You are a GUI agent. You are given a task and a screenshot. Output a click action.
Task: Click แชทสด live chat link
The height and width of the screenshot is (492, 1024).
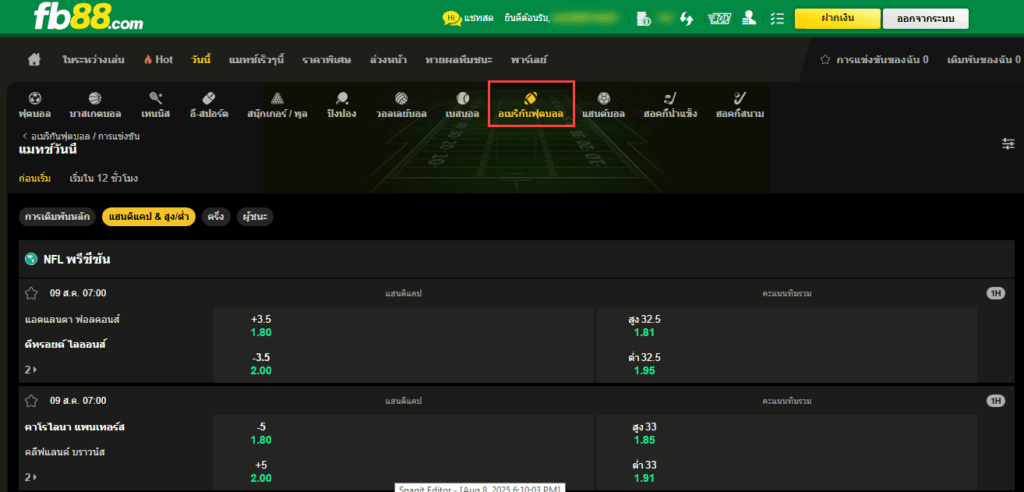click(x=479, y=18)
